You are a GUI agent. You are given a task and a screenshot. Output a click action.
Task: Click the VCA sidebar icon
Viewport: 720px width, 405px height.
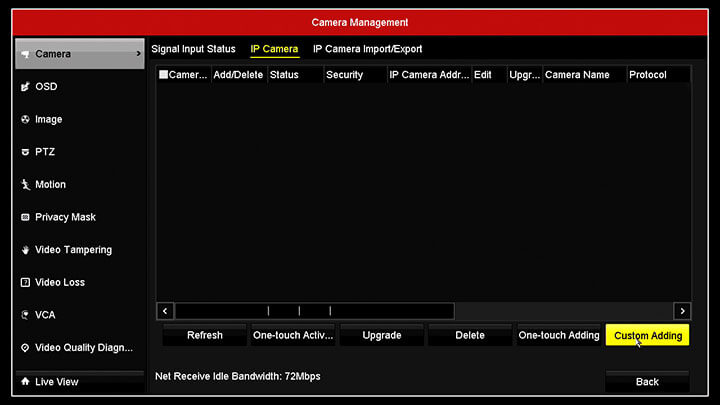(25, 315)
